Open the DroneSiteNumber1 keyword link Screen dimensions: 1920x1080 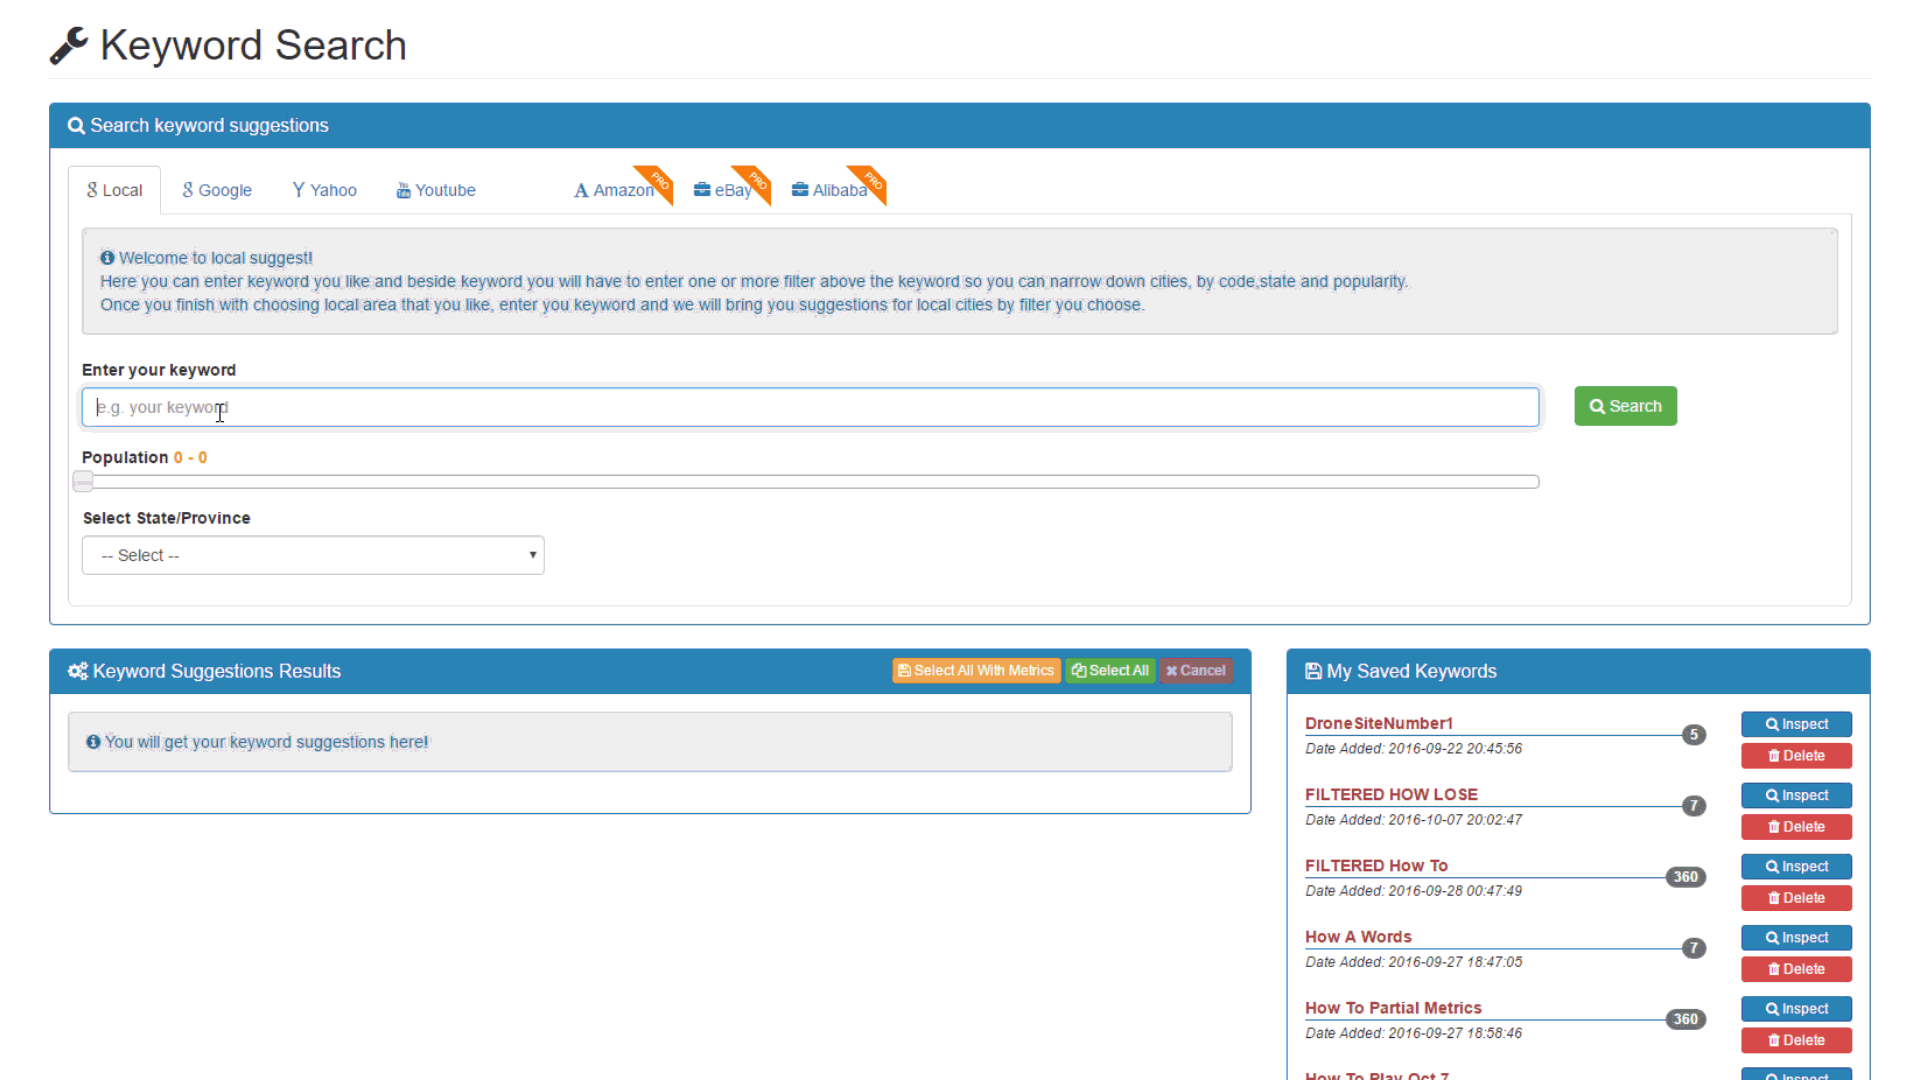[x=1378, y=723]
